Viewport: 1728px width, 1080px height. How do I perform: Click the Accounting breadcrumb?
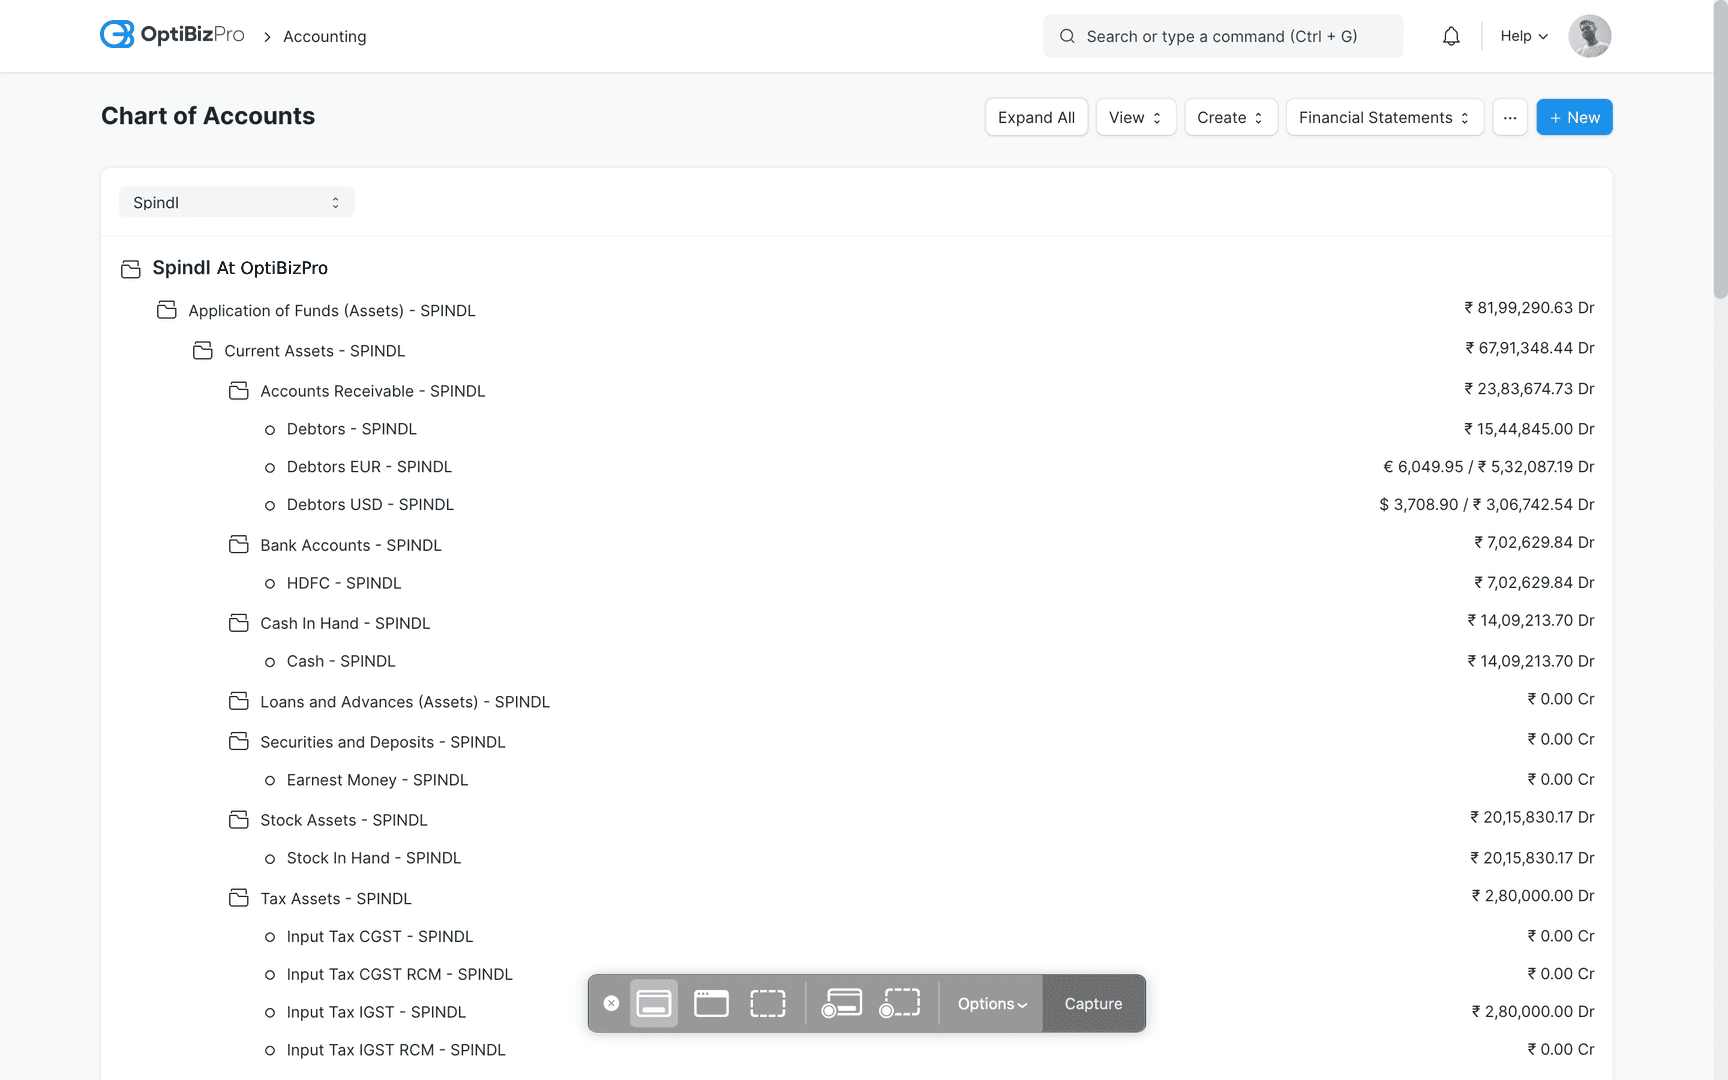point(324,36)
